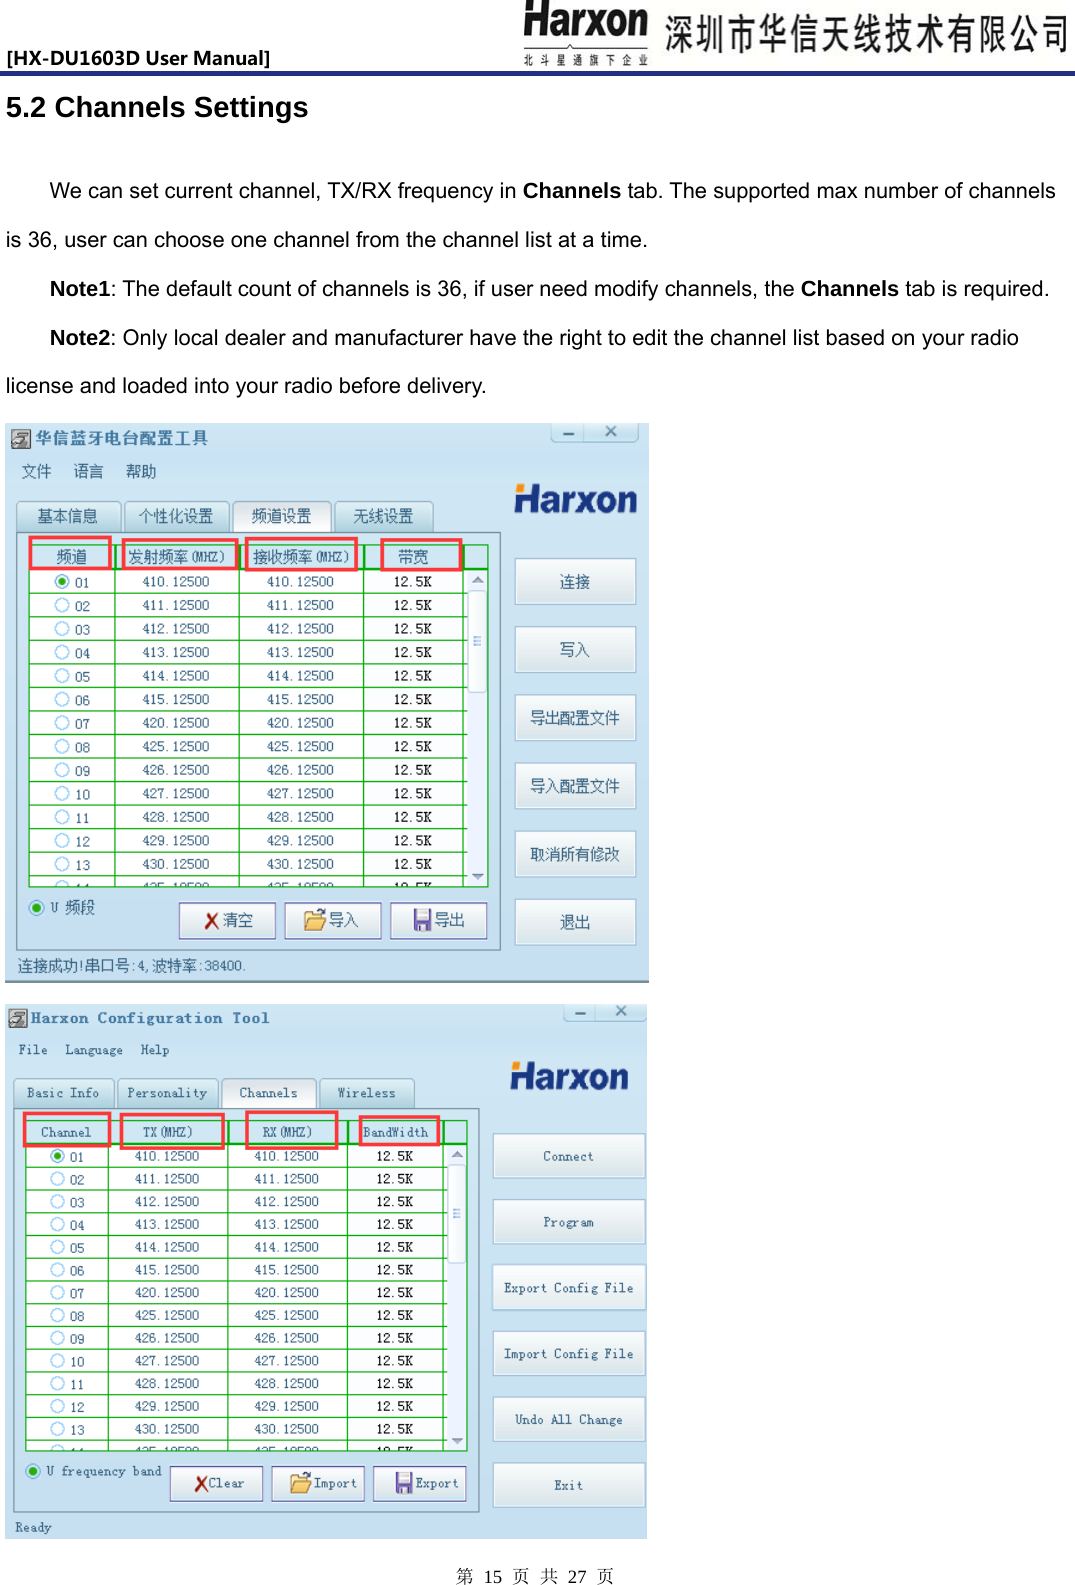The image size is (1075, 1585).
Task: Select channel 03 radio in Chinese window
Action: (x=62, y=629)
